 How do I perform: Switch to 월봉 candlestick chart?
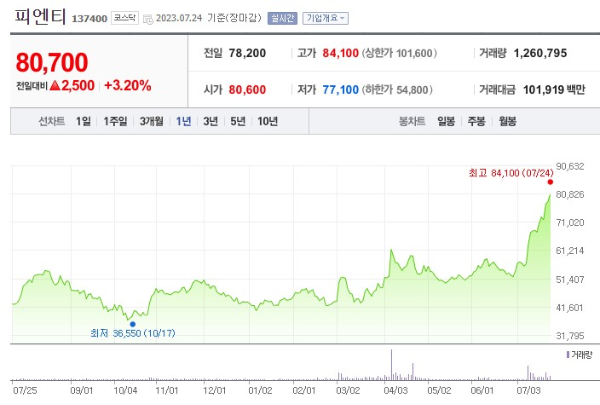(507, 121)
